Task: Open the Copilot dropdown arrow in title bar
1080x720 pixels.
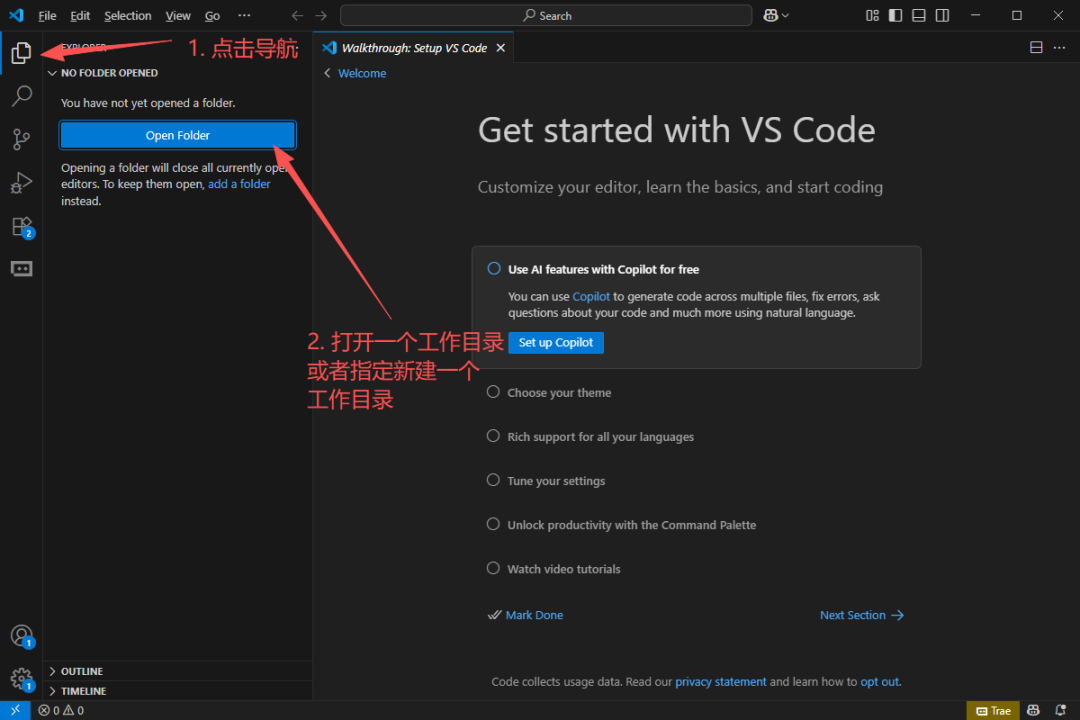Action: click(x=785, y=15)
